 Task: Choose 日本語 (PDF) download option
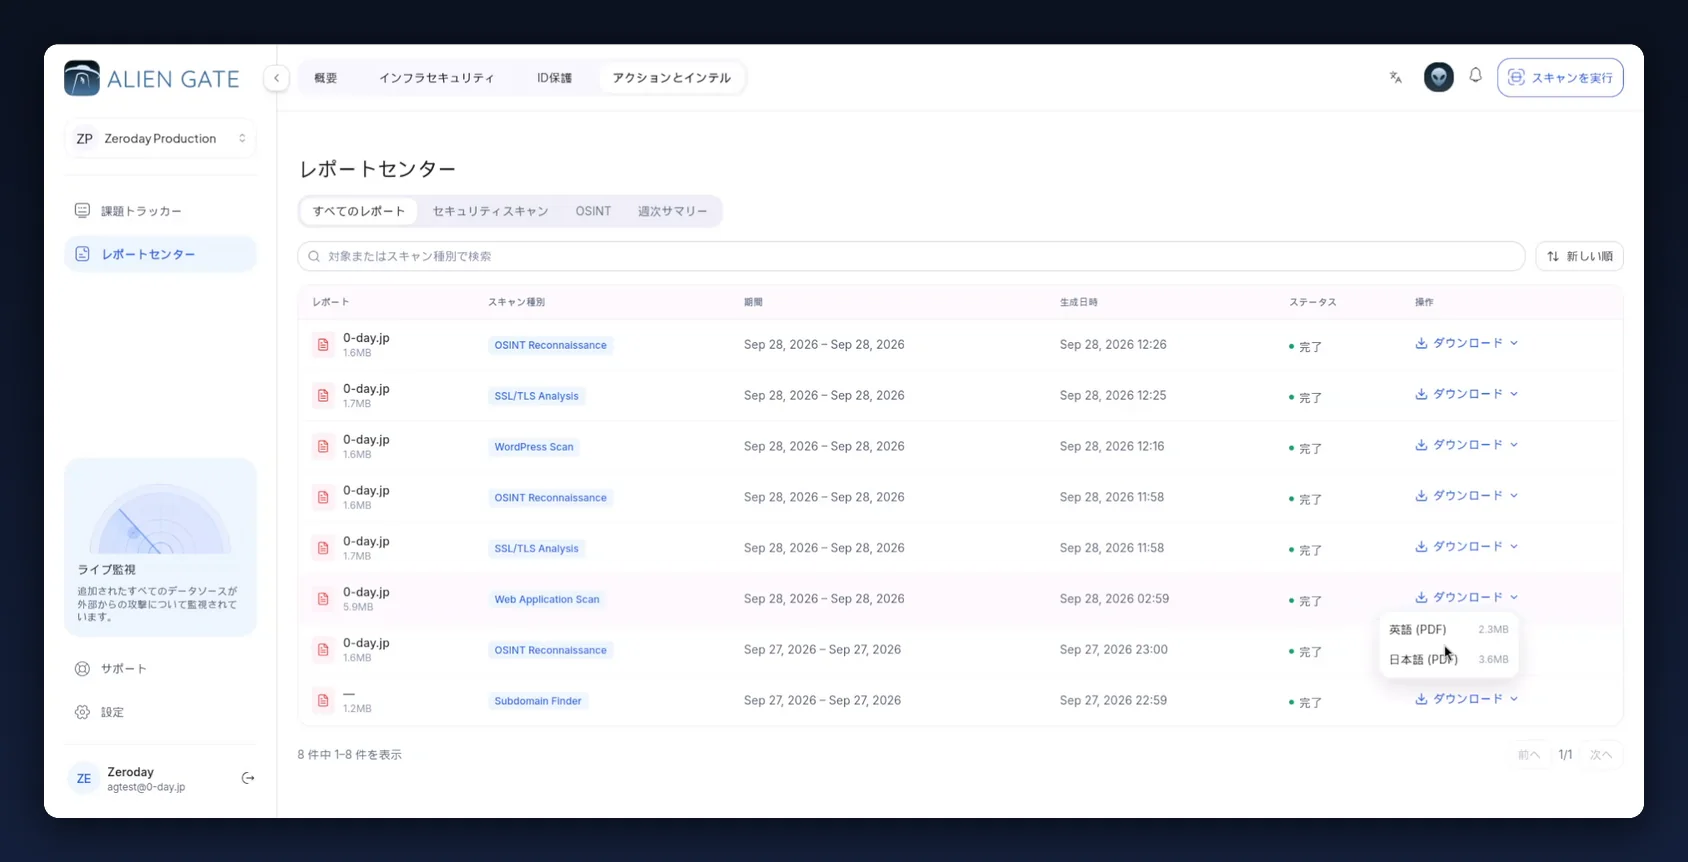pyautogui.click(x=1448, y=659)
